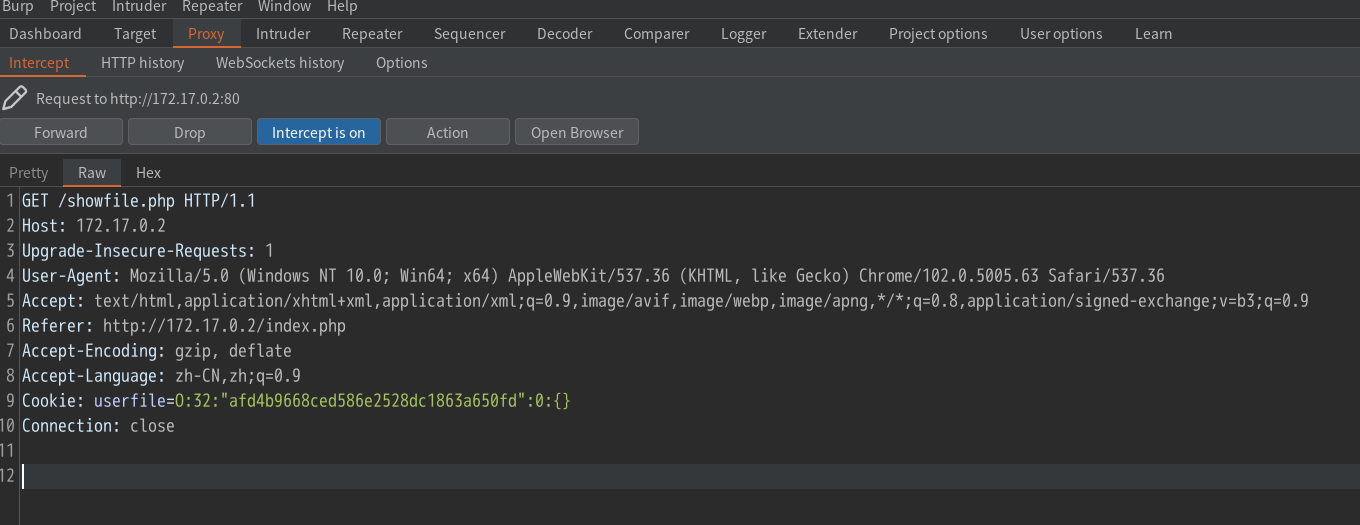1360x525 pixels.
Task: Forward the intercepted request
Action: pyautogui.click(x=61, y=132)
